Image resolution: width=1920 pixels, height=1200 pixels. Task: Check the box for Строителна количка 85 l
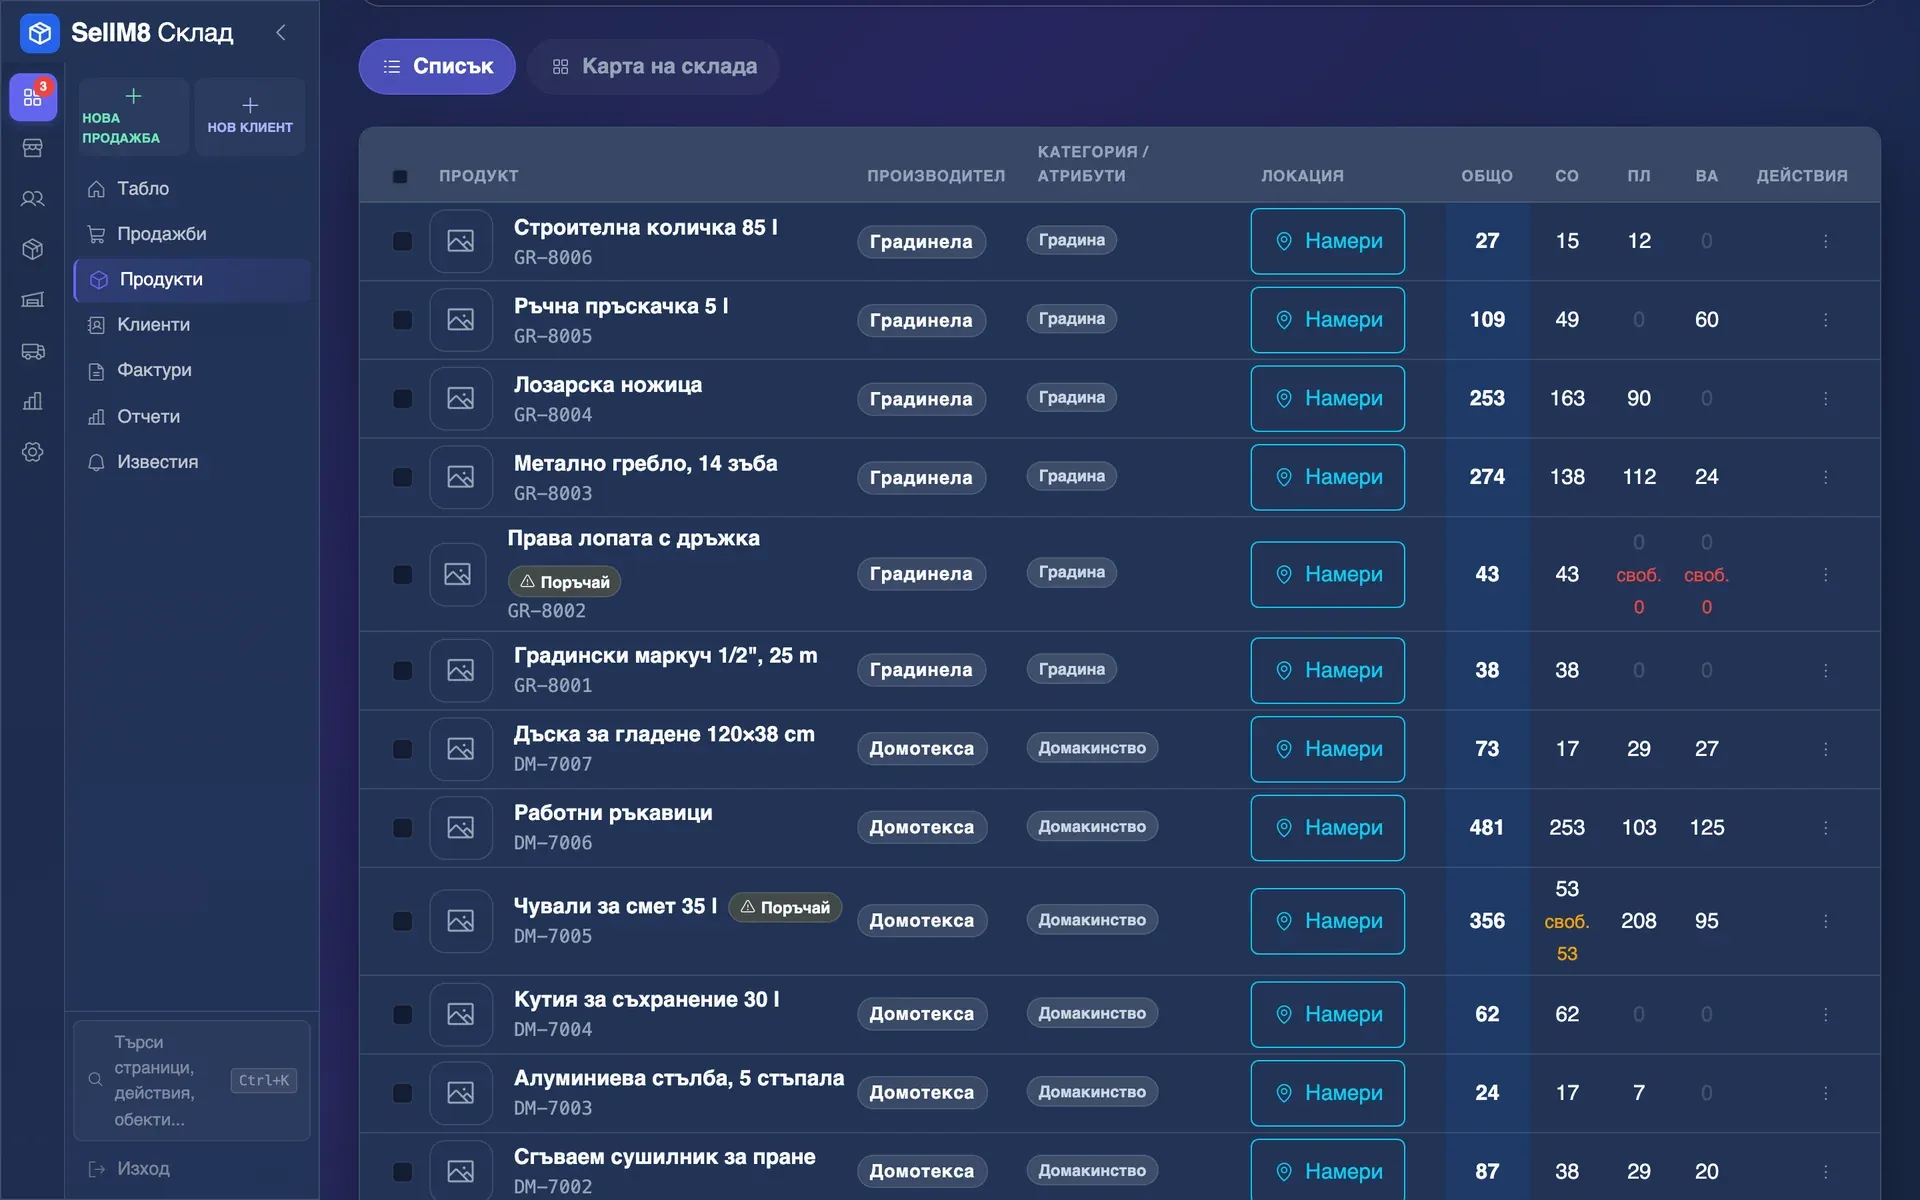coord(402,241)
